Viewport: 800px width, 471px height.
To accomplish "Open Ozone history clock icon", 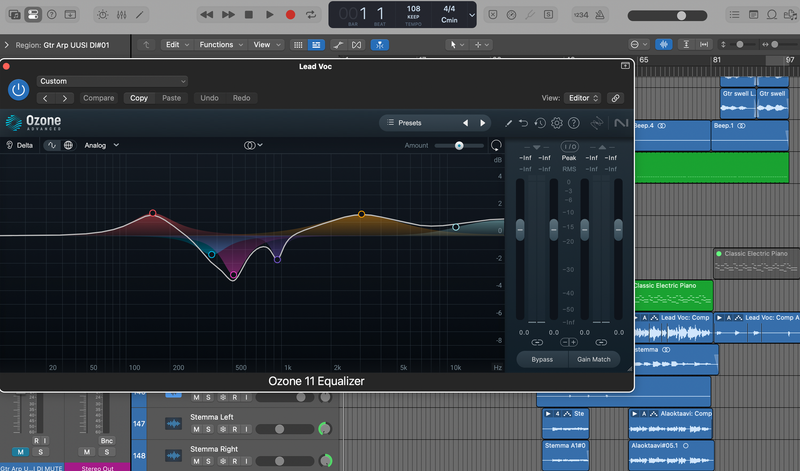I will click(540, 123).
